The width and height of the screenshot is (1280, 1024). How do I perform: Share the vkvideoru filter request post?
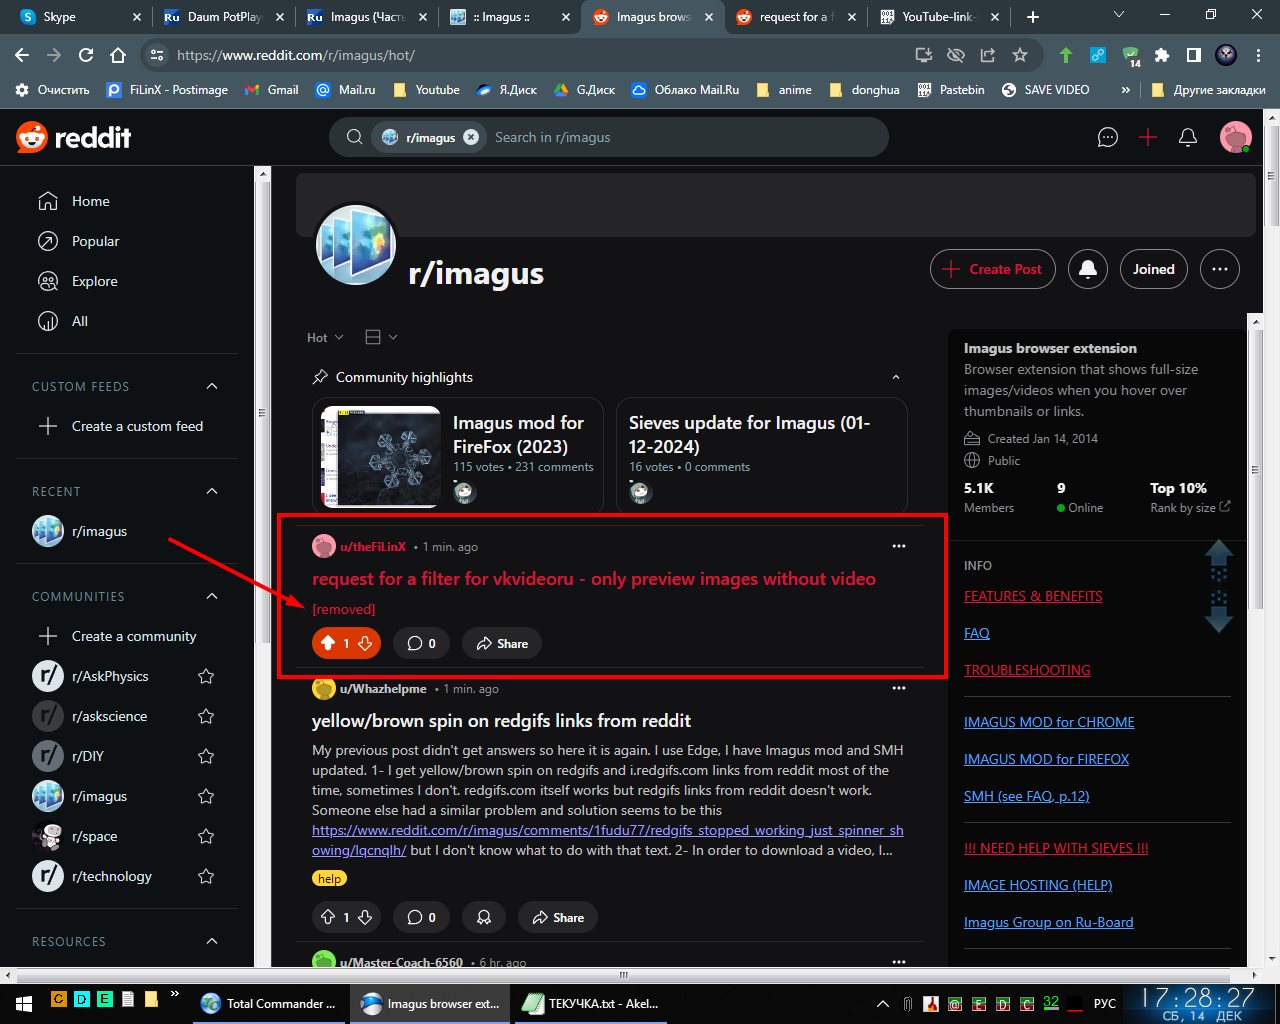point(502,643)
